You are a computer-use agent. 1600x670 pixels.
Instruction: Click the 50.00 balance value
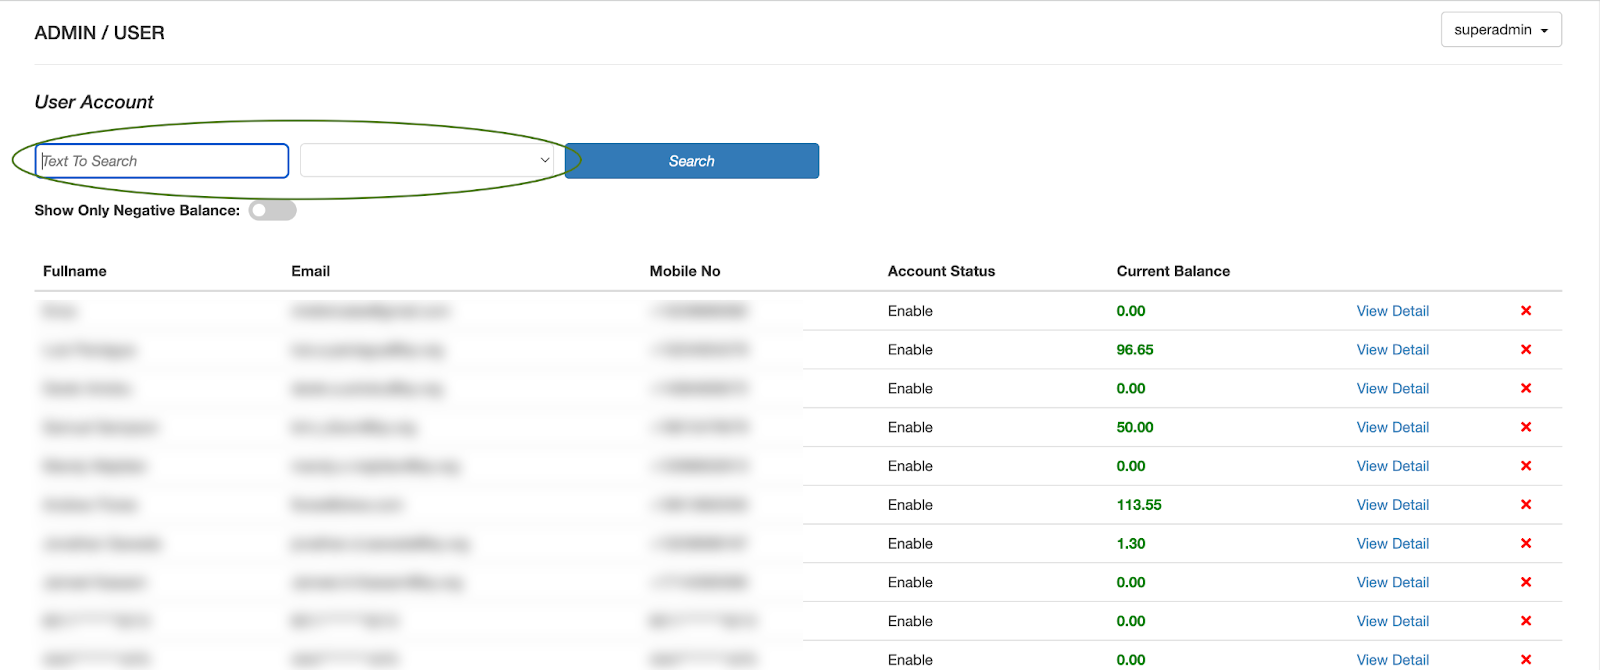coord(1135,427)
